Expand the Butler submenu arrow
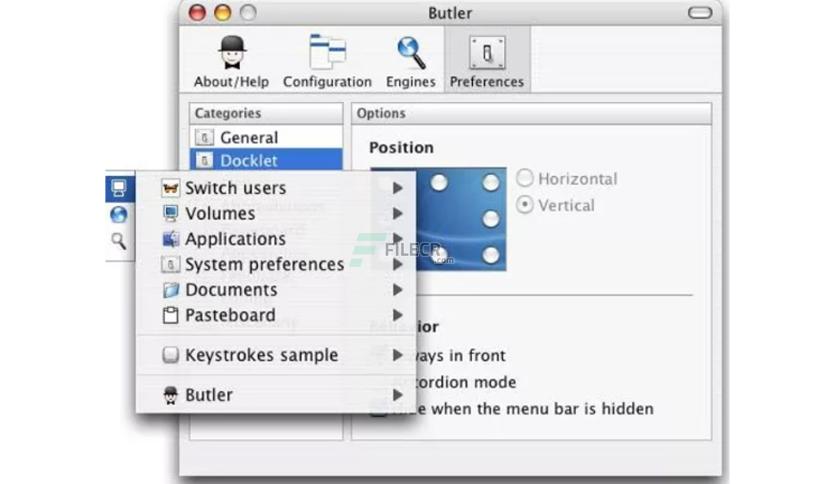836x484 pixels. (397, 395)
